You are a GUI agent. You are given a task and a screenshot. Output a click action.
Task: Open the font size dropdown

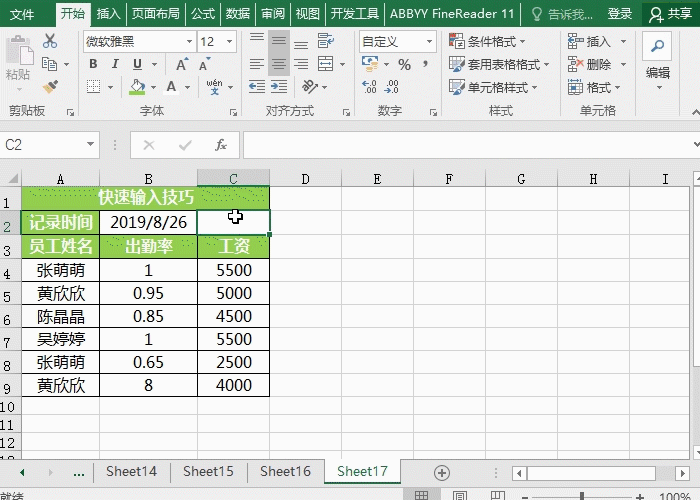[x=229, y=42]
